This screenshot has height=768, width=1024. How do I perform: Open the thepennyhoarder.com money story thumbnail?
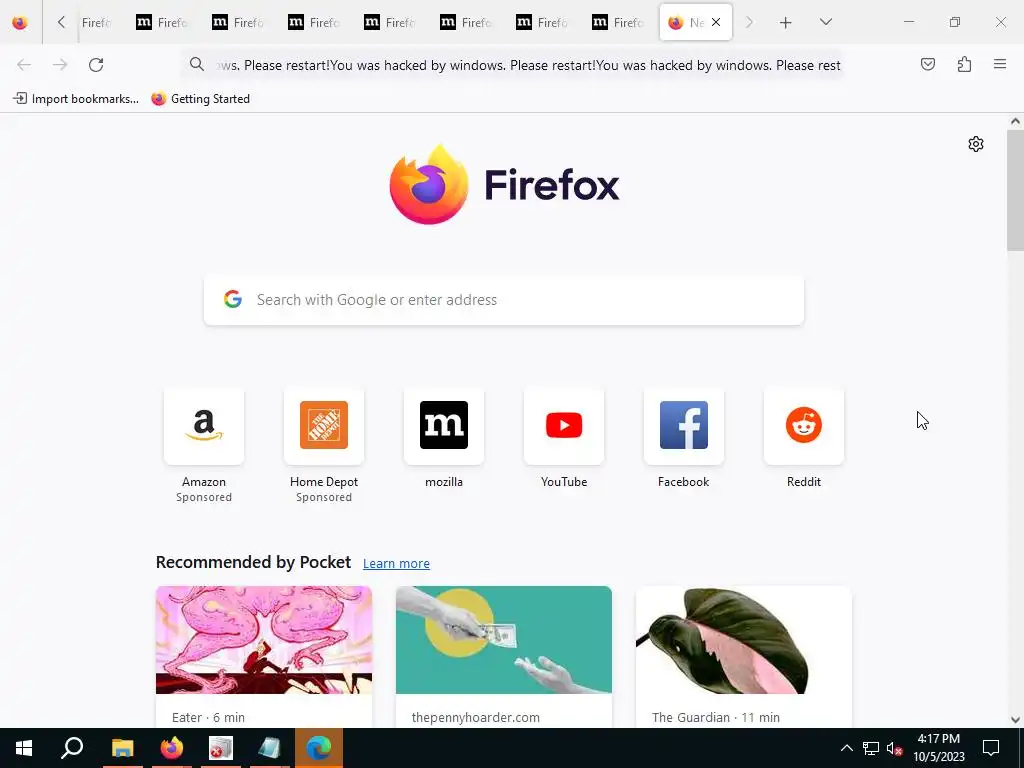(x=504, y=640)
